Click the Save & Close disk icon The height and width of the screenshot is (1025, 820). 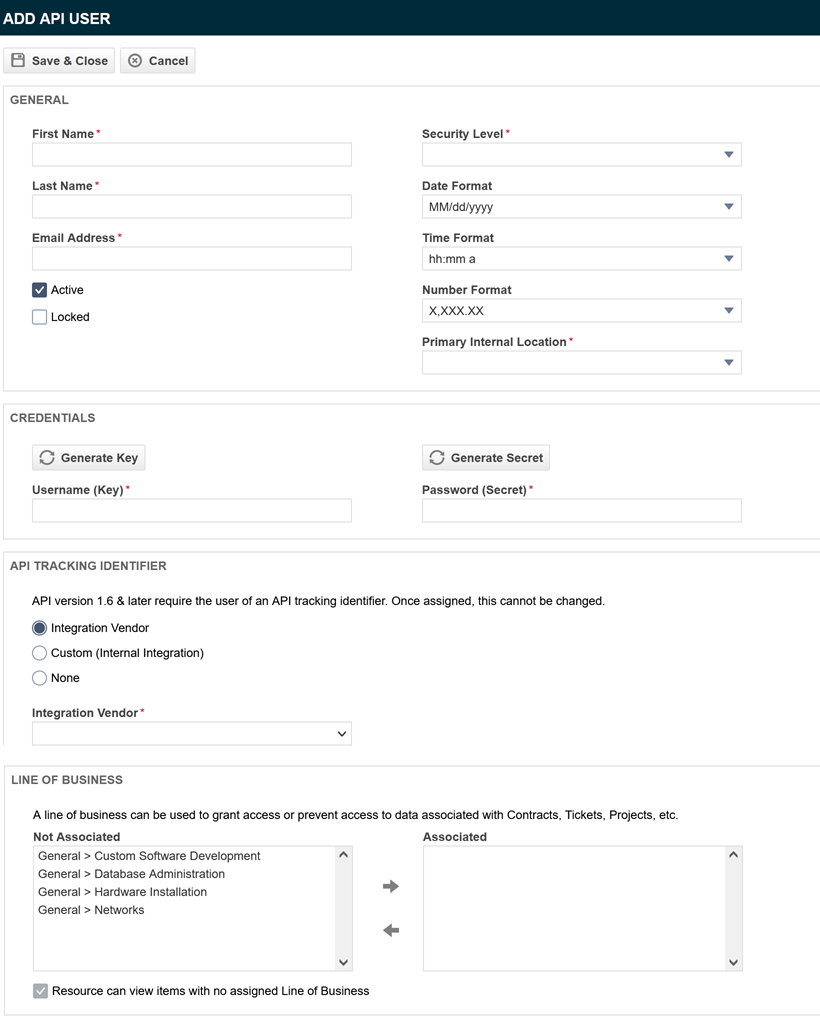18,61
